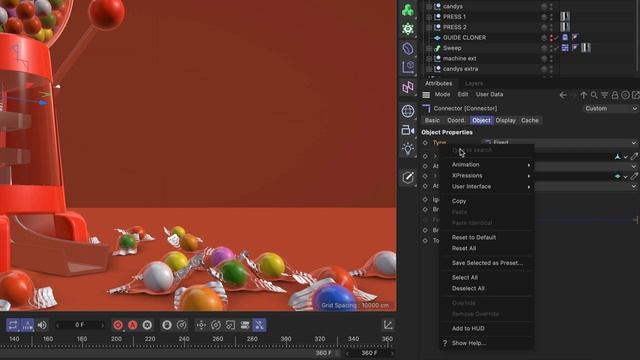Viewport: 640px width, 360px height.
Task: Select the camera tool icon
Action: [408, 130]
